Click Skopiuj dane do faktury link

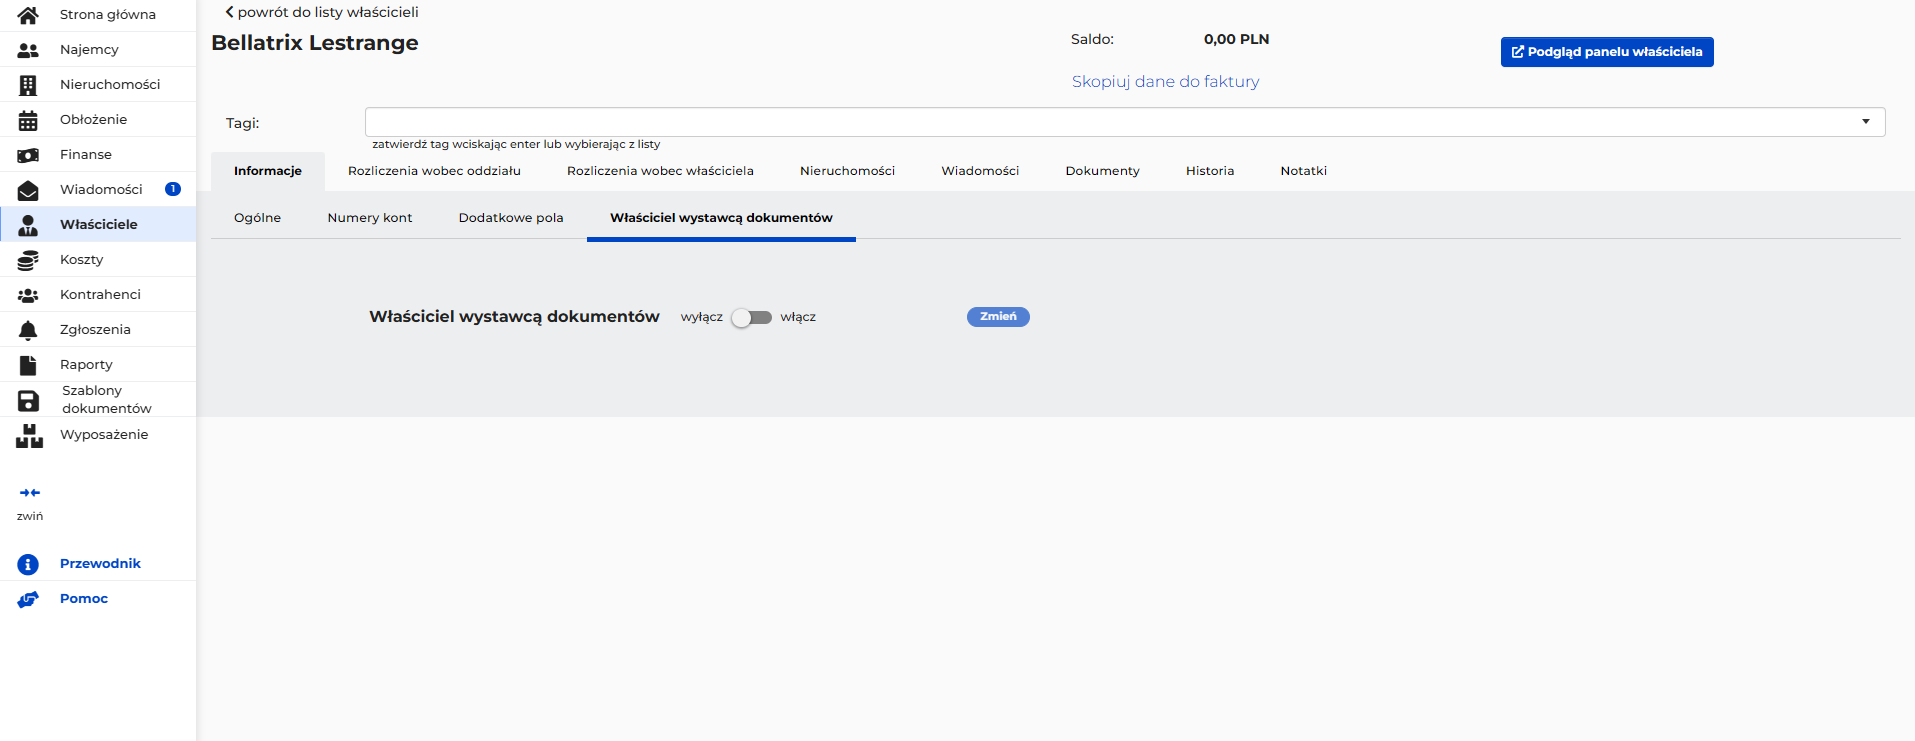tap(1165, 82)
